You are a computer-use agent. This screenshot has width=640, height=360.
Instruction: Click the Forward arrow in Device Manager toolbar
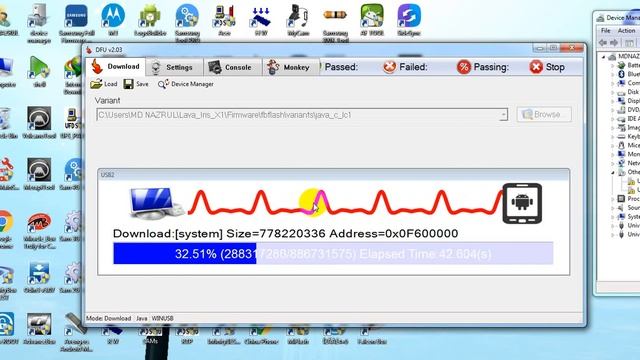[x=613, y=42]
